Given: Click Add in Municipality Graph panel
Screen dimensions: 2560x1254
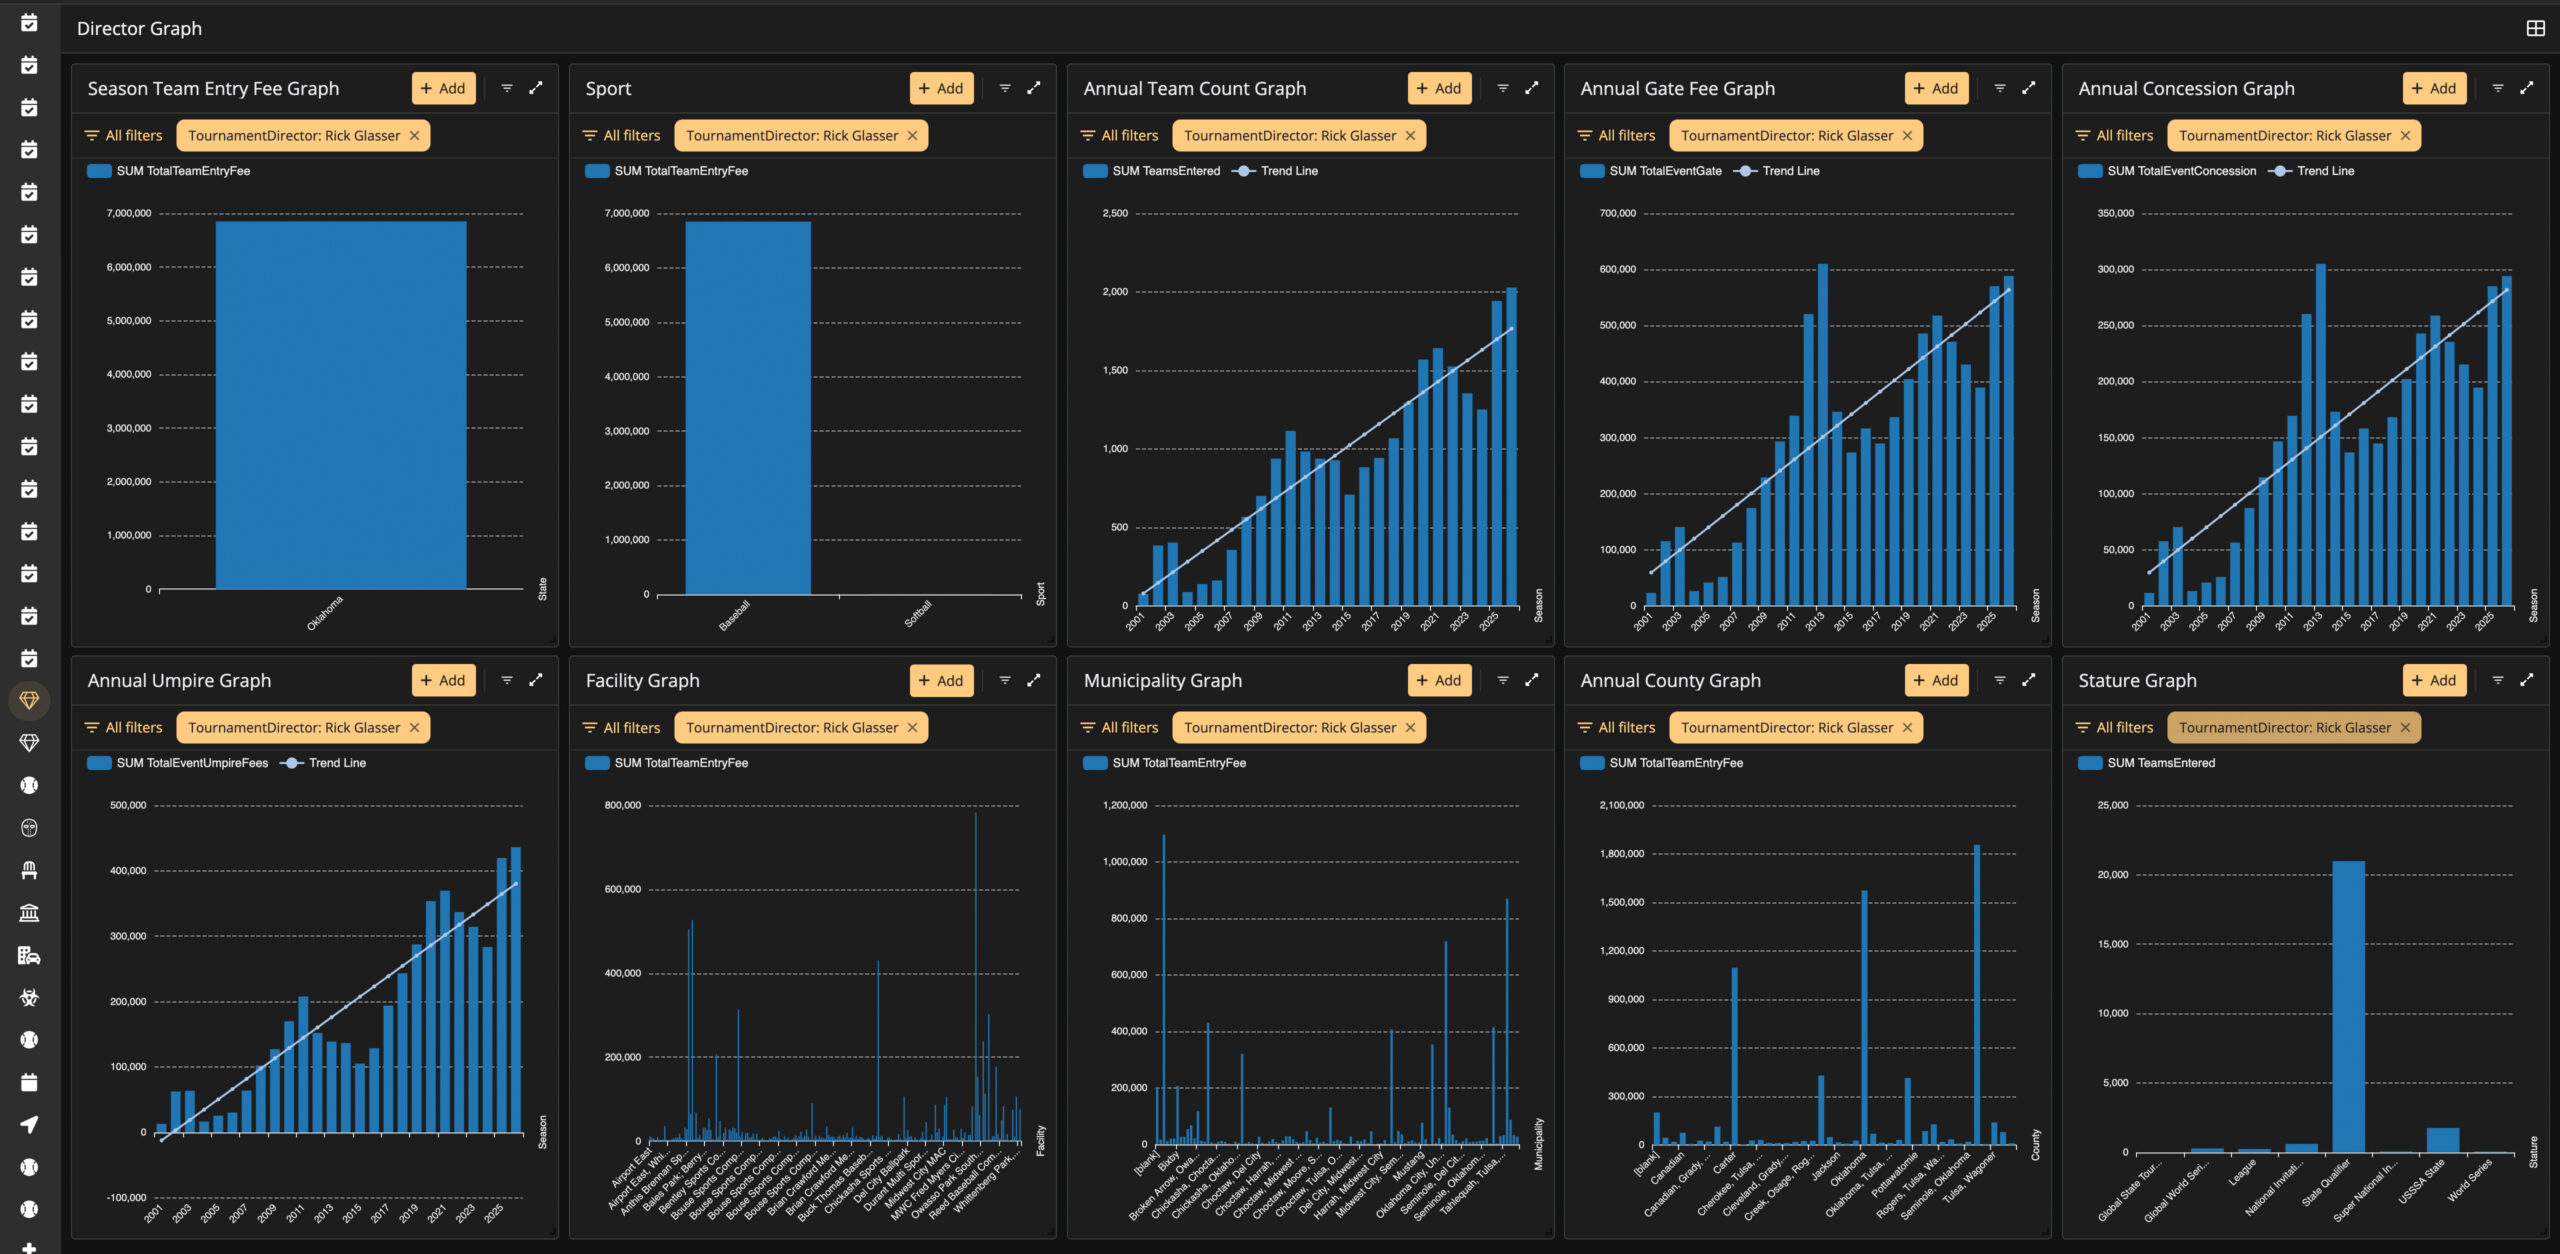Looking at the screenshot, I should pos(1439,680).
